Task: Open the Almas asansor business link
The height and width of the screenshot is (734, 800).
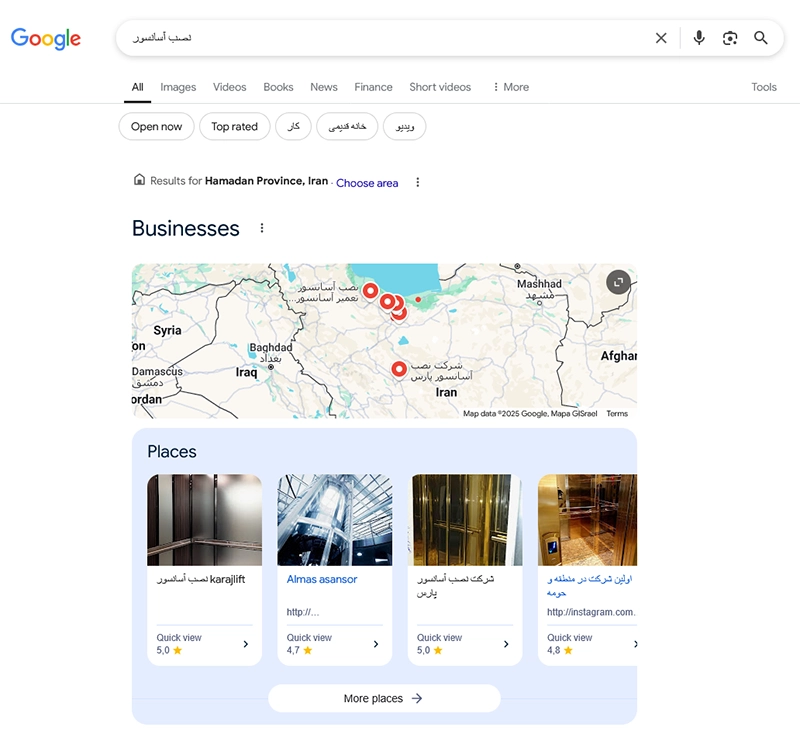Action: pos(322,579)
